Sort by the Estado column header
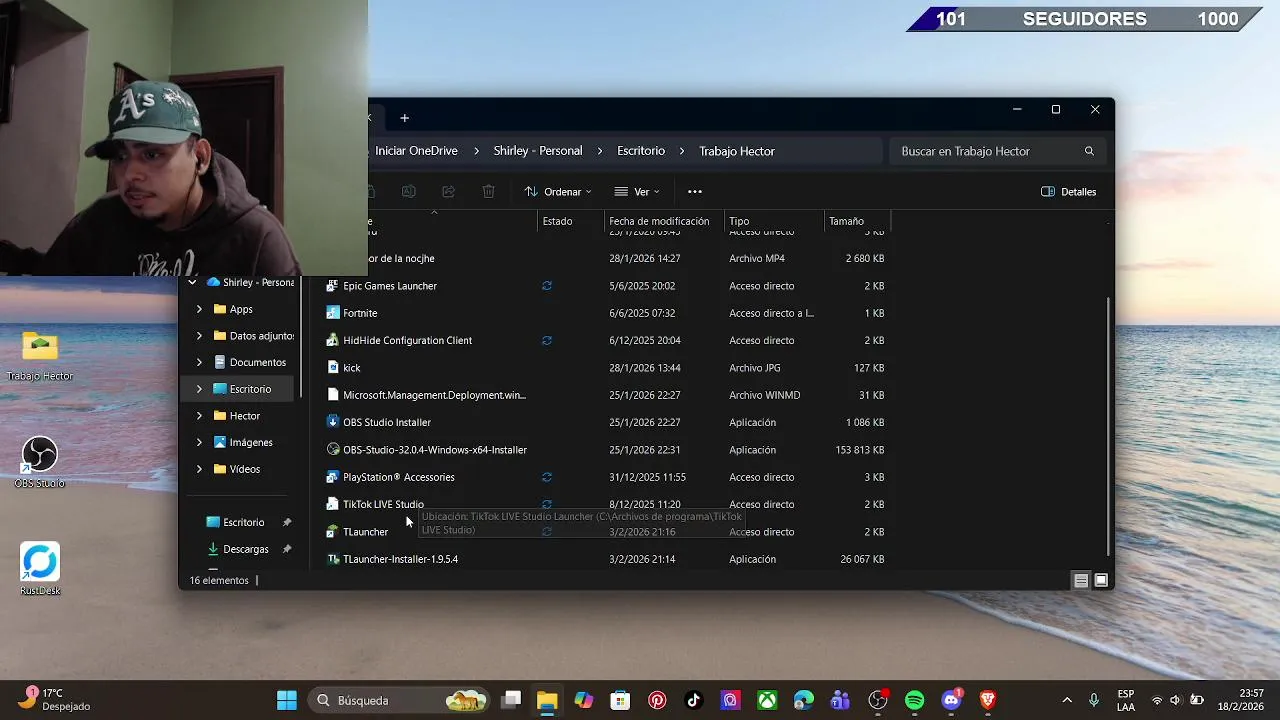Screen dimensions: 1280x720 [558, 221]
